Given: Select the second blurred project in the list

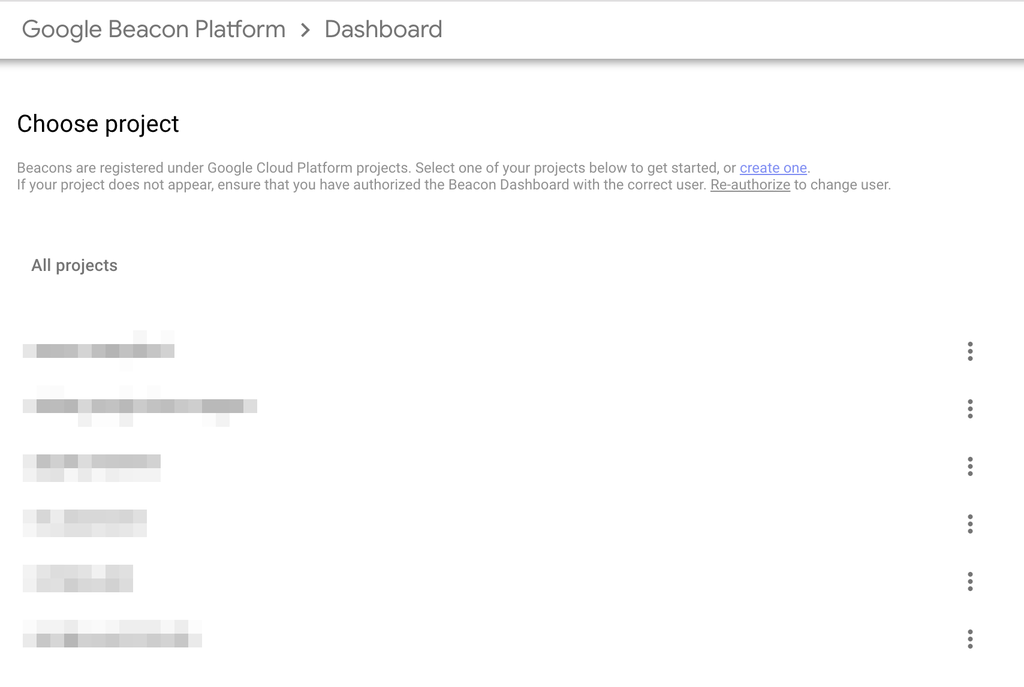Looking at the screenshot, I should (140, 406).
